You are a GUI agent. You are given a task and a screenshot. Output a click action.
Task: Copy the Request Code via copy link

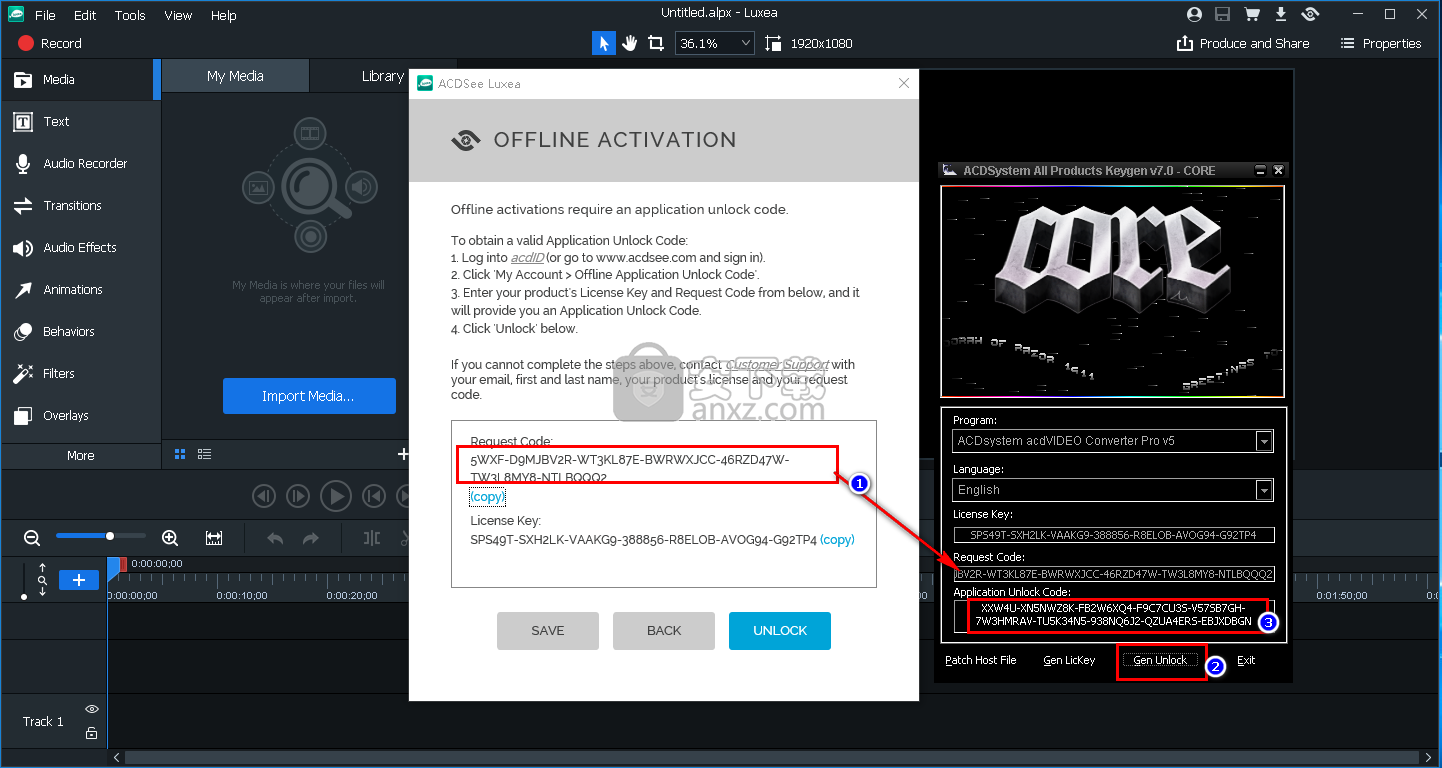coord(488,497)
